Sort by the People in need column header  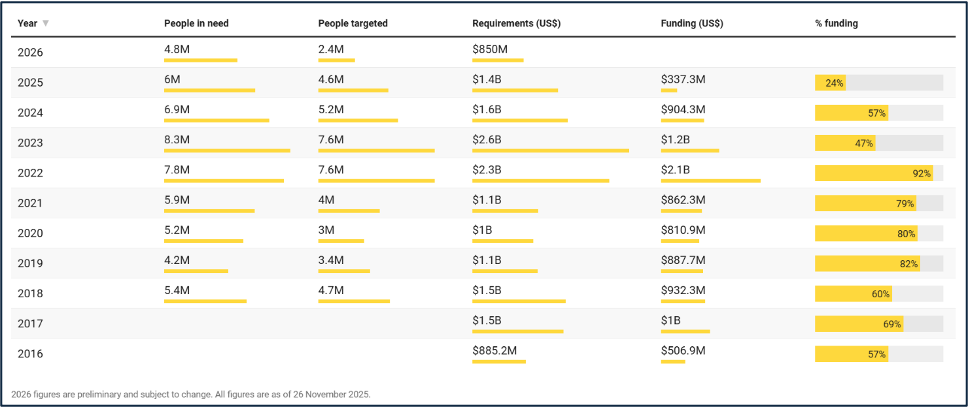[x=196, y=23]
